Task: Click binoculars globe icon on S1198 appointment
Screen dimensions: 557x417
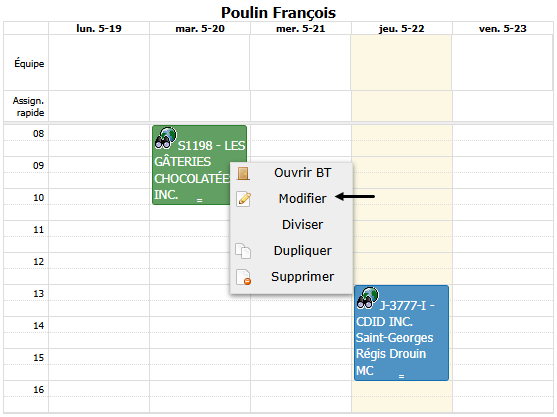Action: click(166, 138)
